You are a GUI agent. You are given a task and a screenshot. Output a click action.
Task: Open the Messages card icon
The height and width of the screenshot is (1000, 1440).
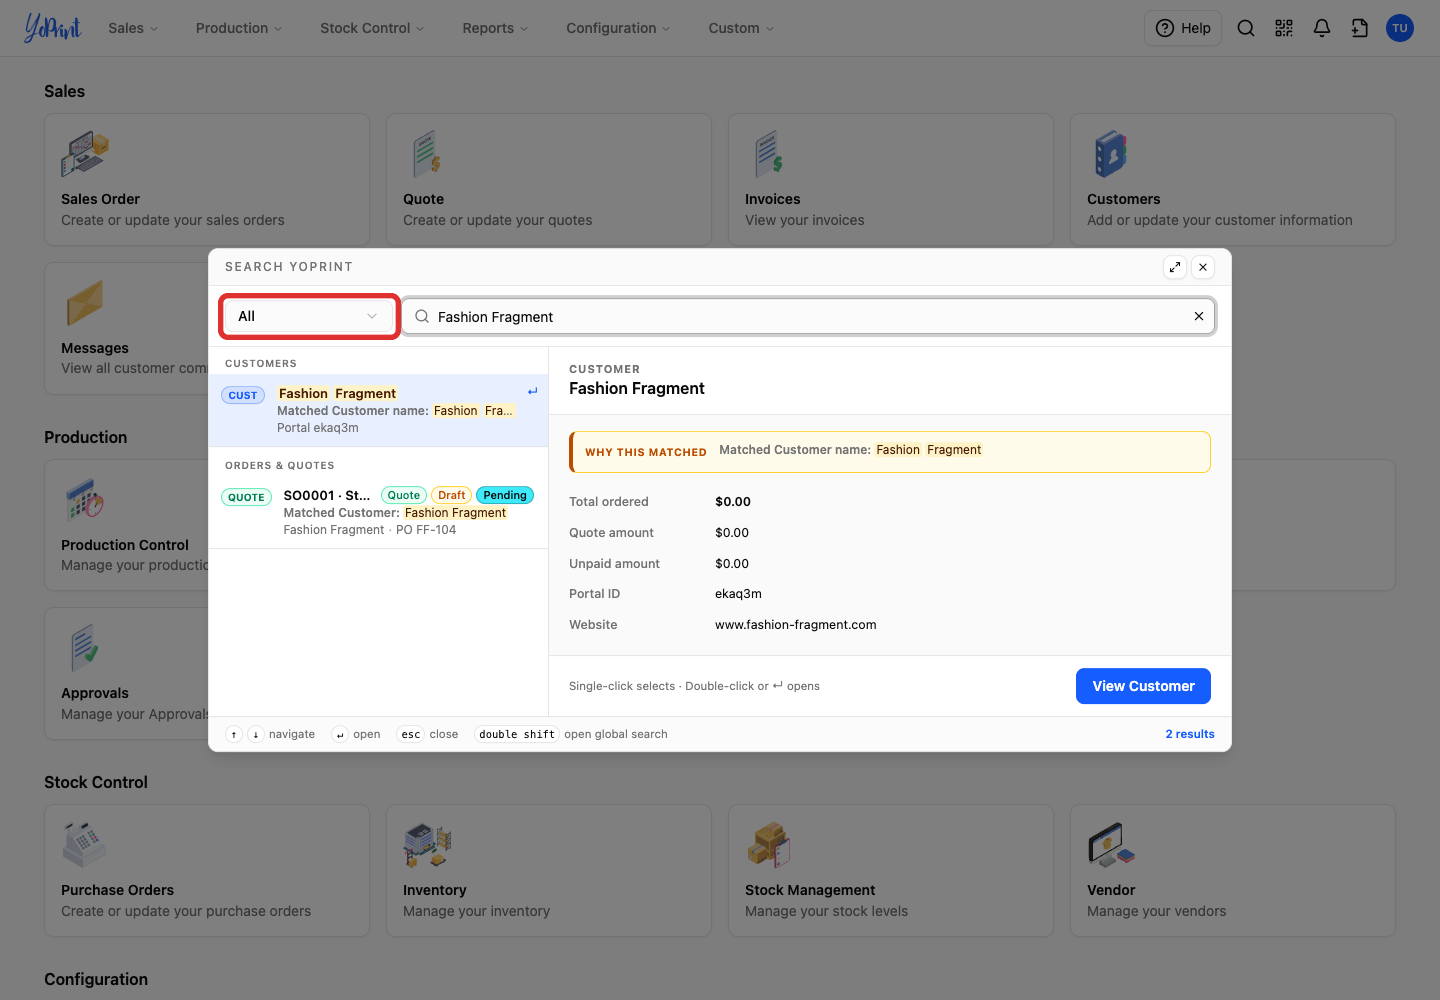85,303
